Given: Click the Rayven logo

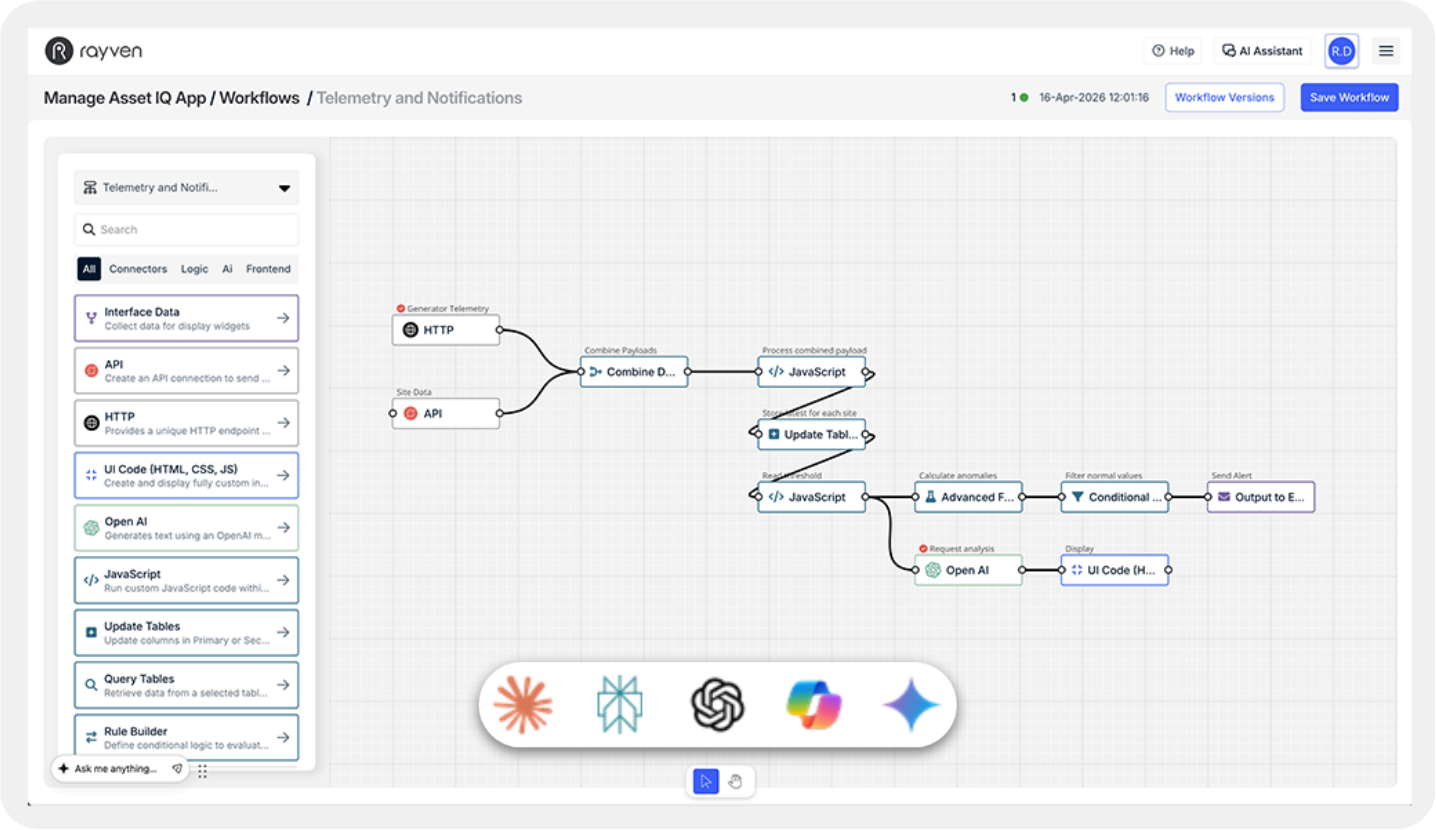Looking at the screenshot, I should click(x=93, y=50).
